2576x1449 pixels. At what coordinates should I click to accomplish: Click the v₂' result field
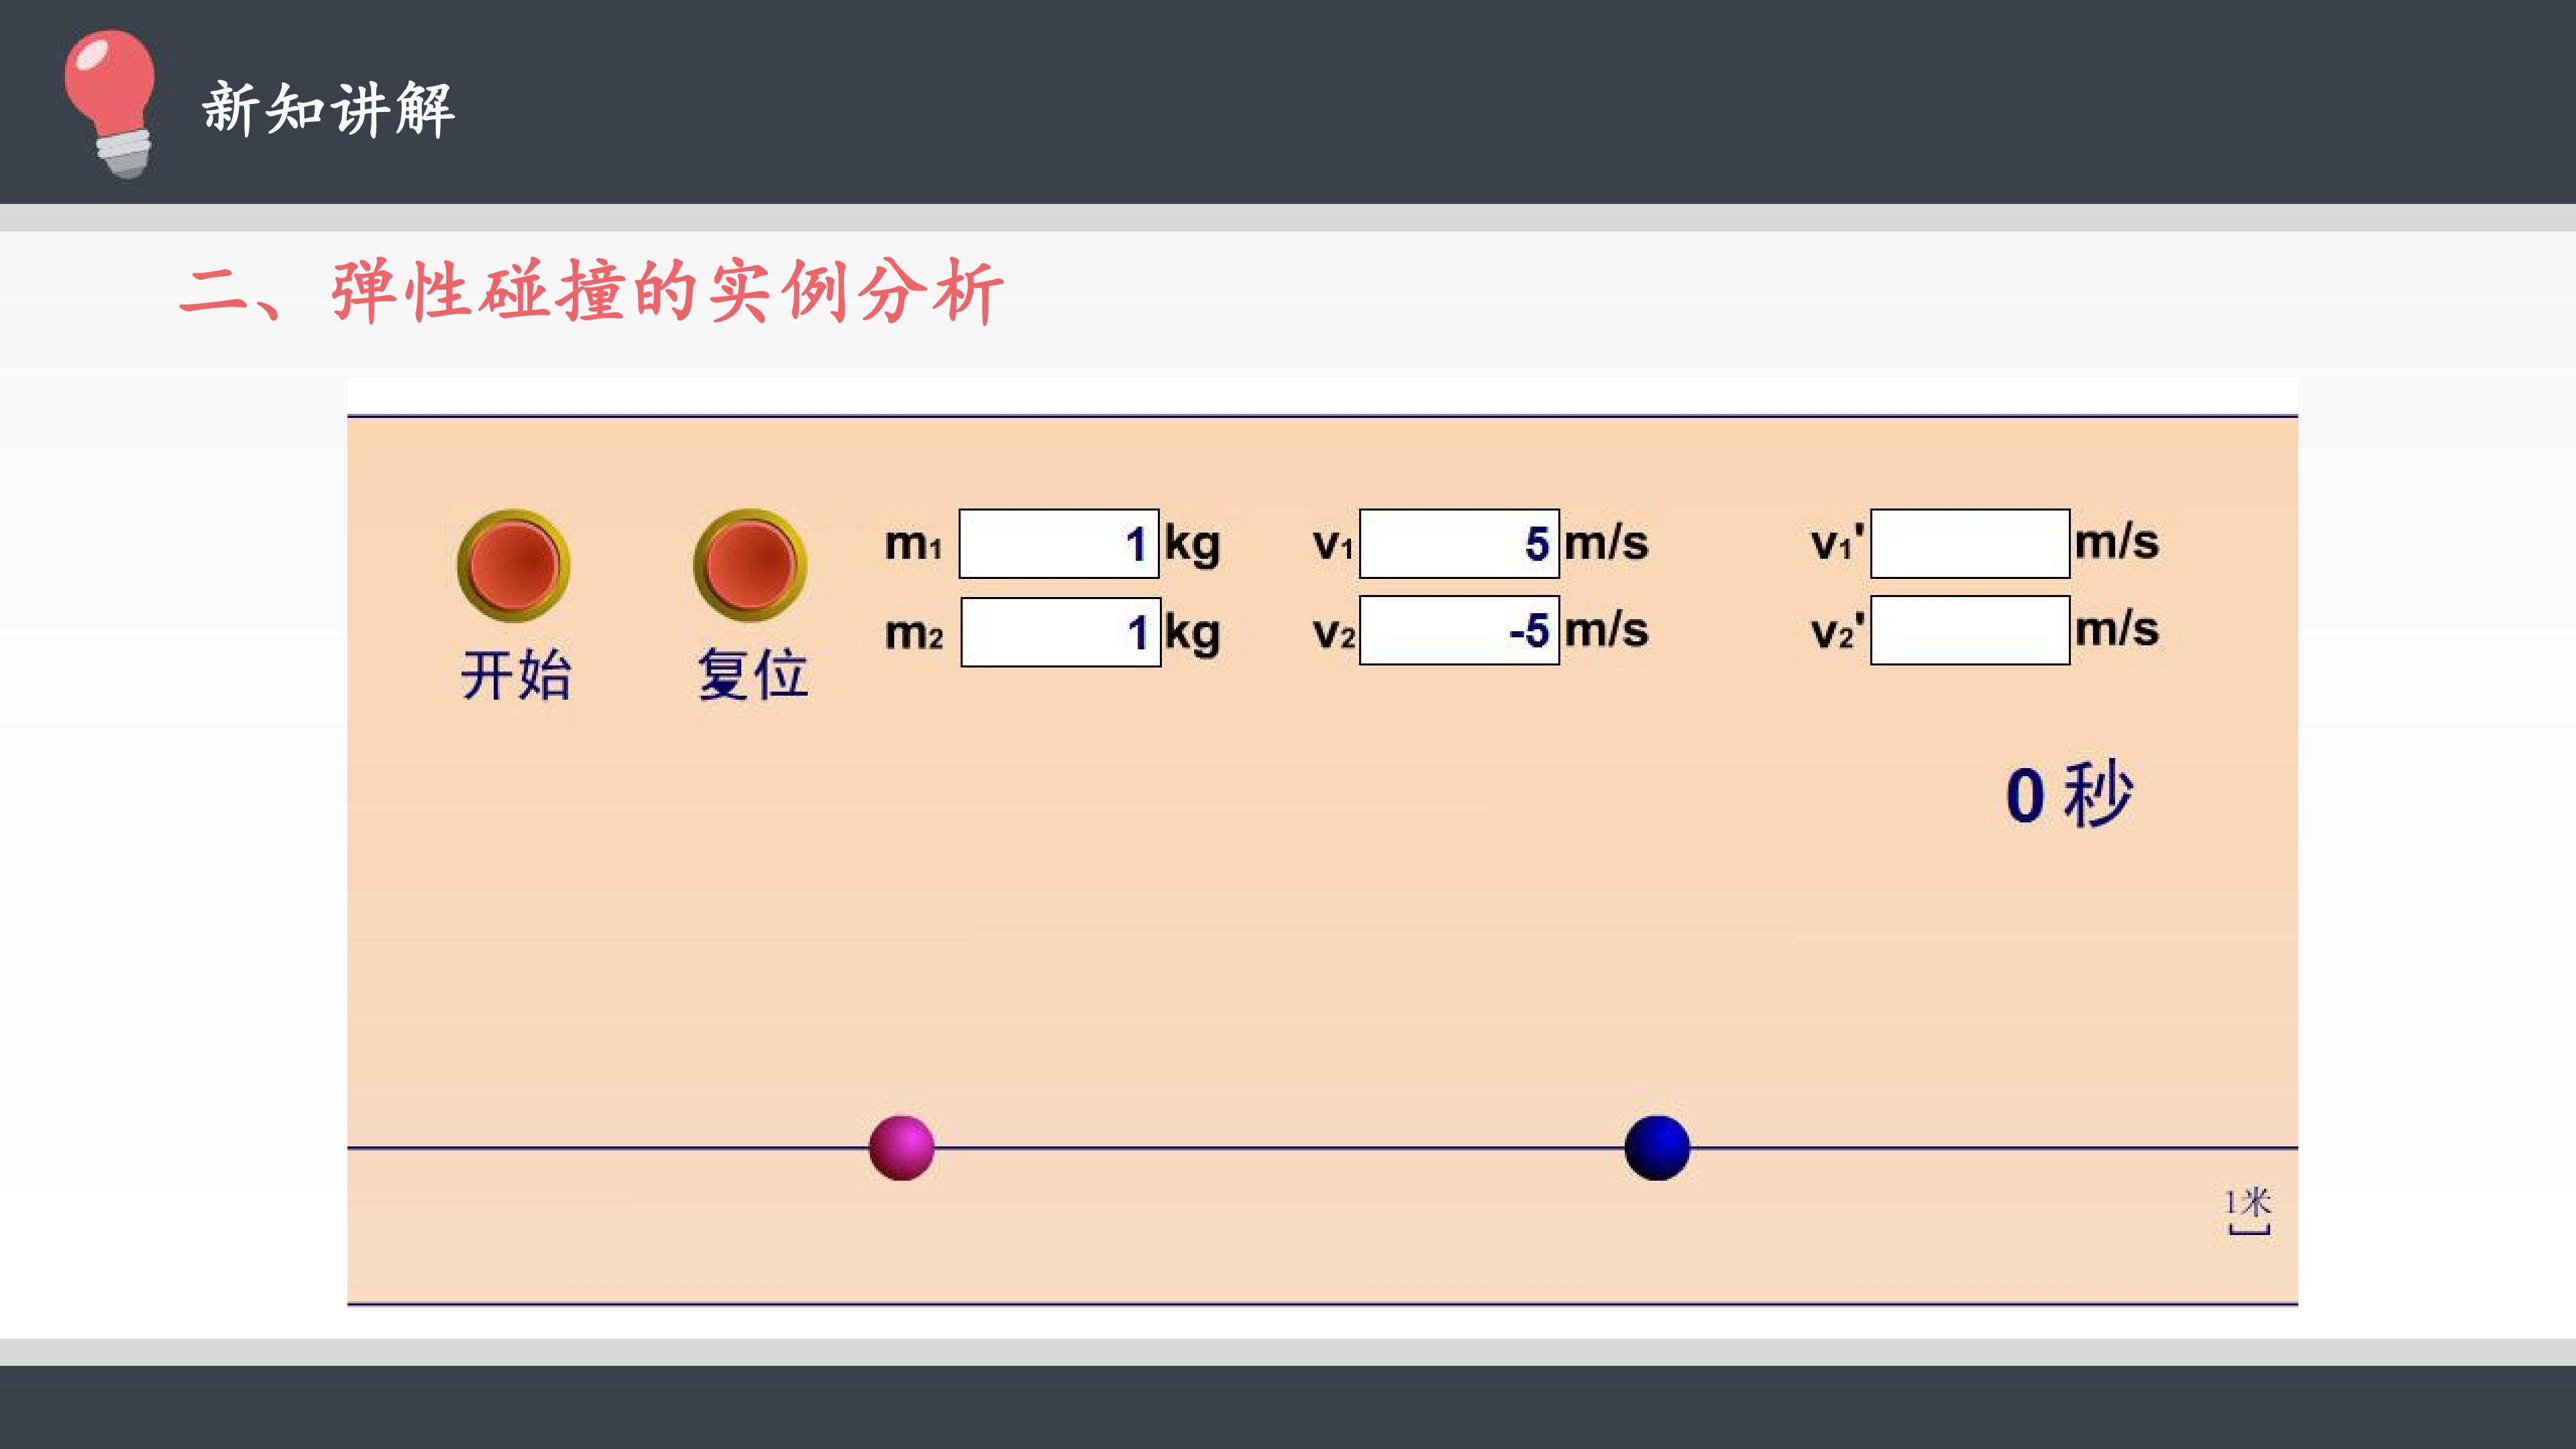[x=1970, y=630]
